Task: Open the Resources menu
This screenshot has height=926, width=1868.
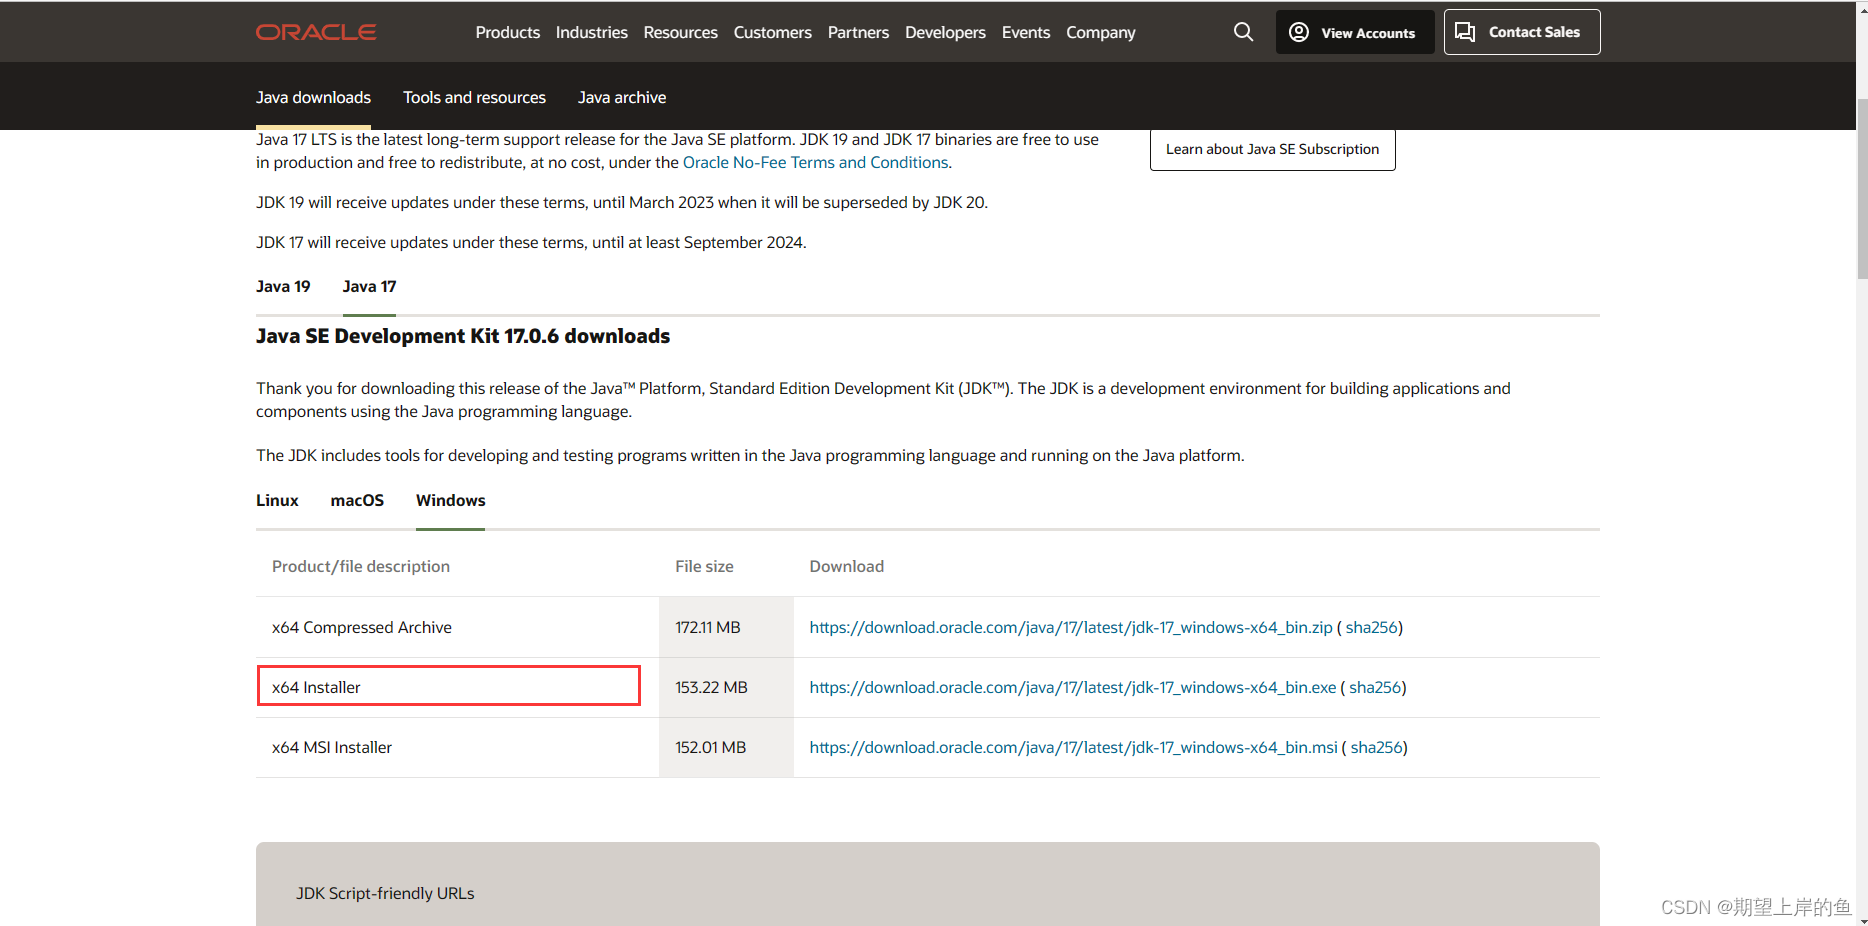Action: [x=681, y=32]
